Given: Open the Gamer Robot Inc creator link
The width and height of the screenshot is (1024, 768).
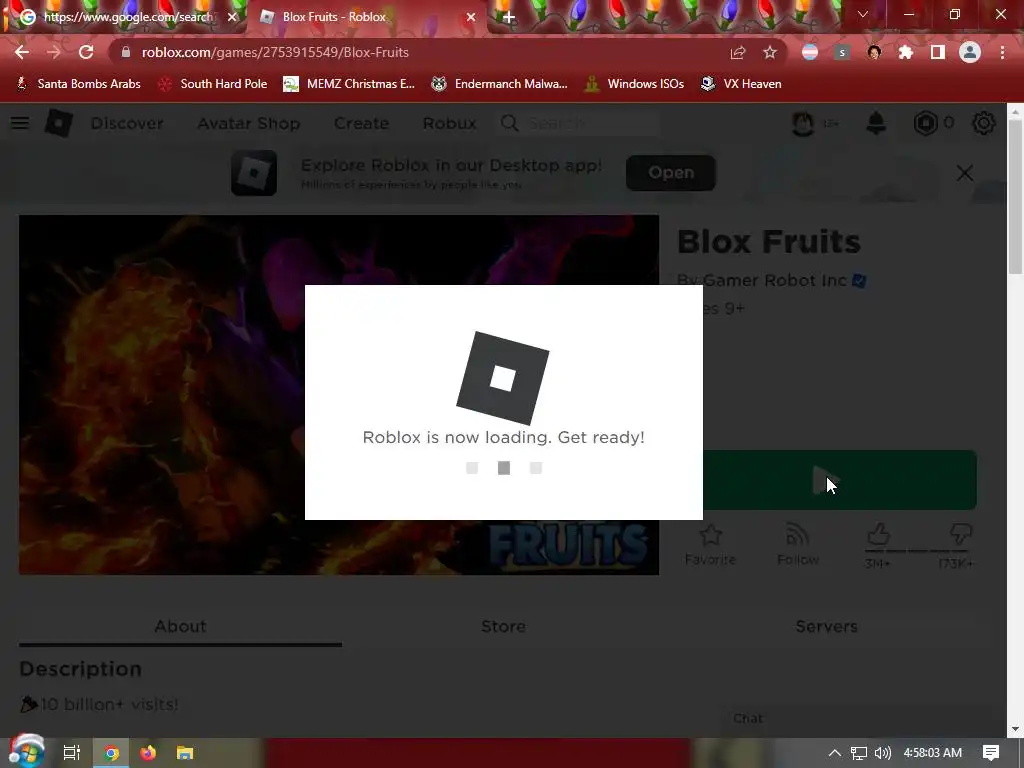Looking at the screenshot, I should click(x=775, y=280).
